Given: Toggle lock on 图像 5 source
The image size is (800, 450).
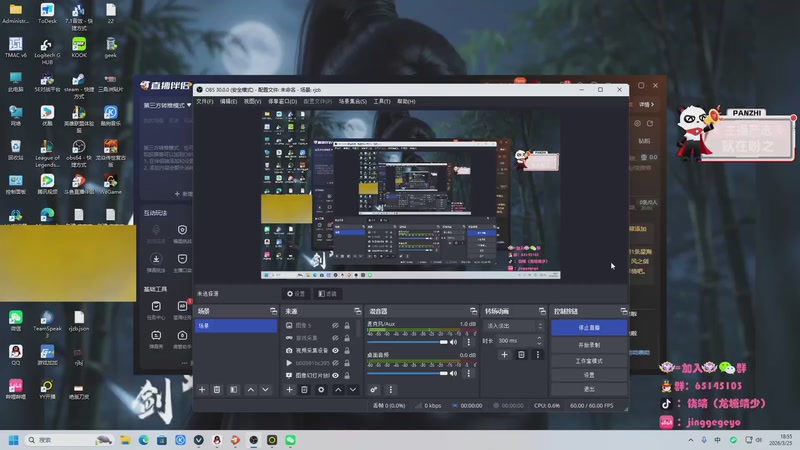Looking at the screenshot, I should (x=347, y=326).
